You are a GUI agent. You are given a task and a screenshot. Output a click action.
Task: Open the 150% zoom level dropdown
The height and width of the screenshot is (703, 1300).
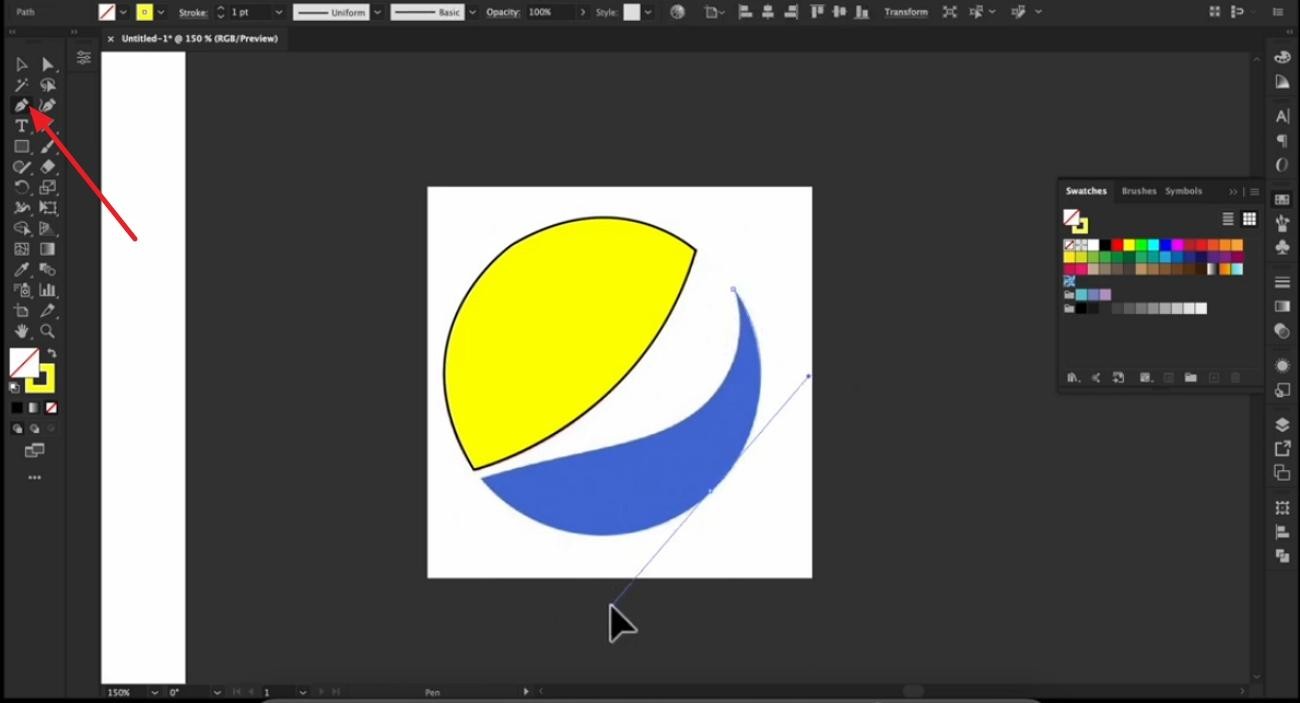154,692
